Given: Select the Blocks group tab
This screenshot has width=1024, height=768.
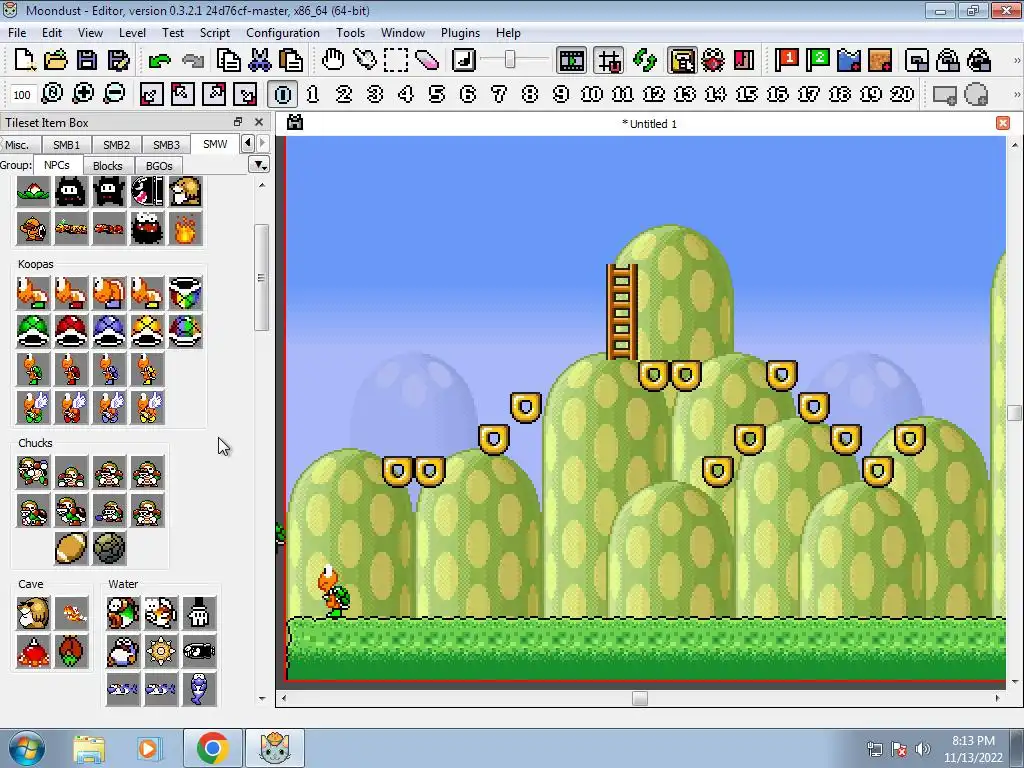Looking at the screenshot, I should [x=108, y=165].
